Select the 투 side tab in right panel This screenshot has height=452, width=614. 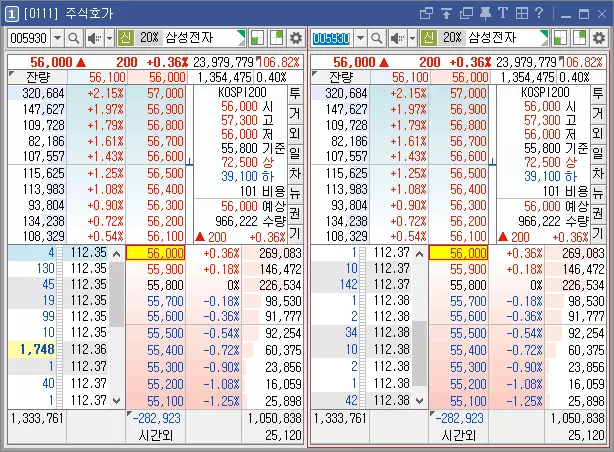(598, 94)
